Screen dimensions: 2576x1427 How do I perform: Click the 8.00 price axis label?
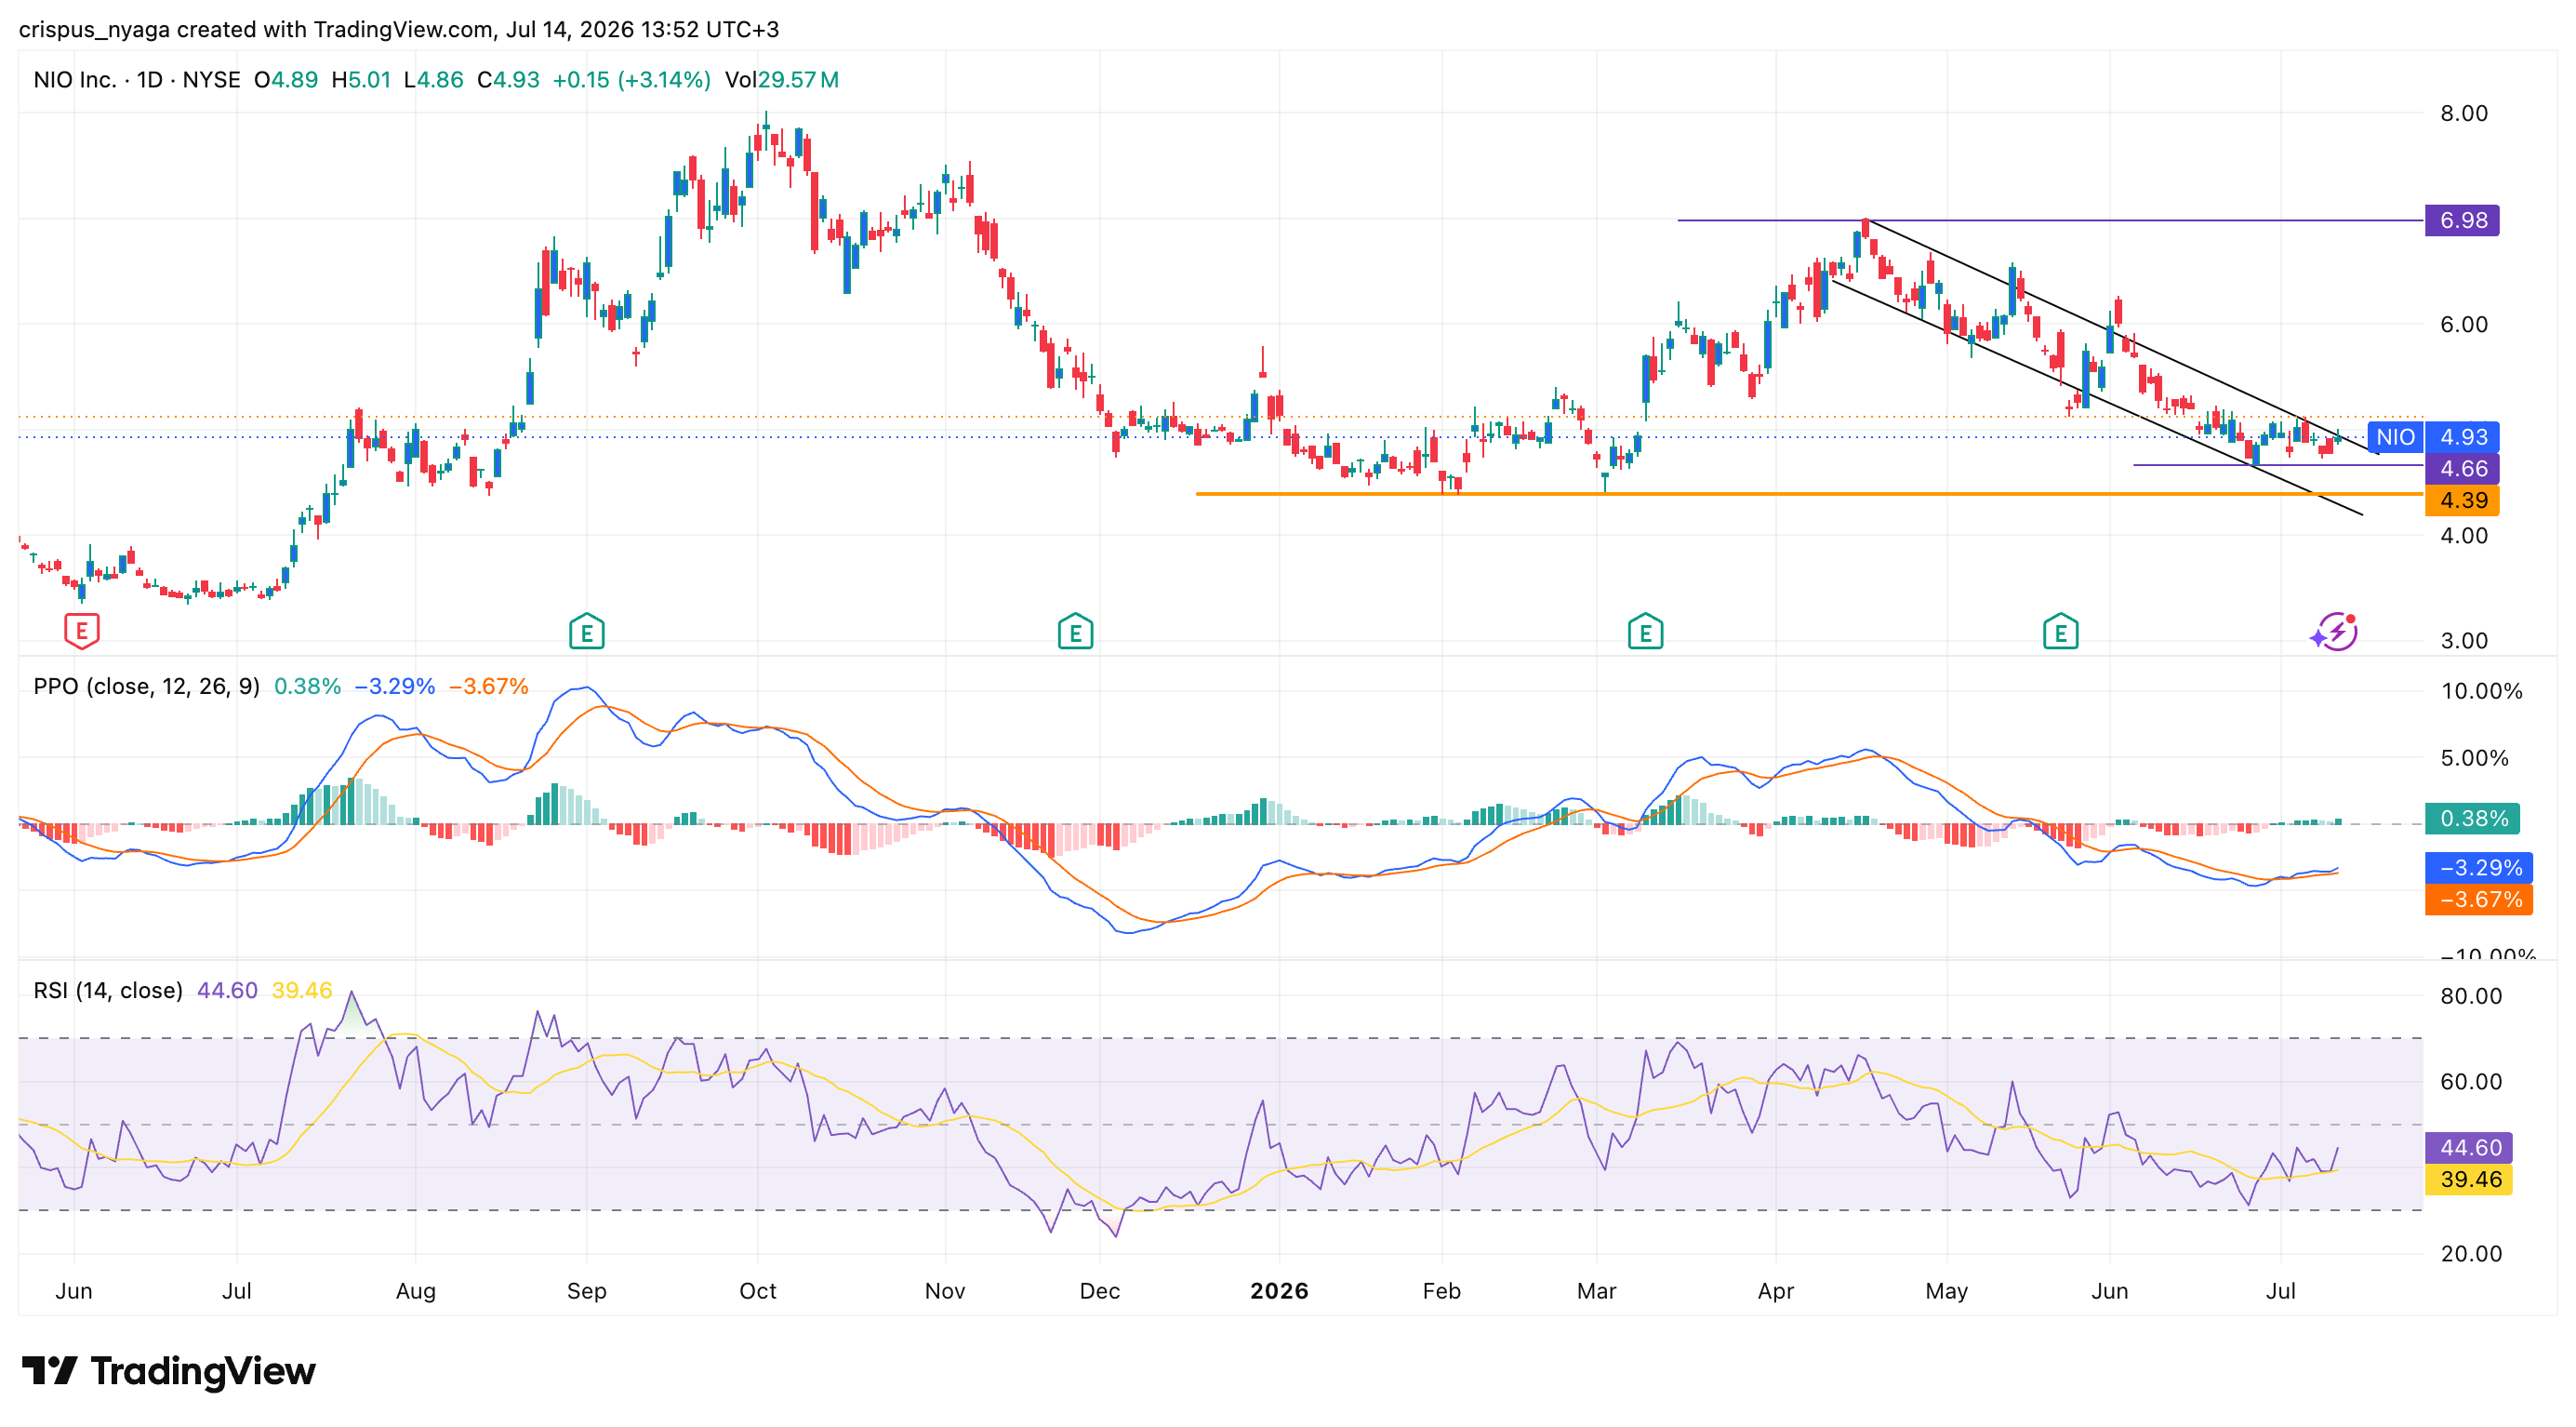[x=2463, y=113]
